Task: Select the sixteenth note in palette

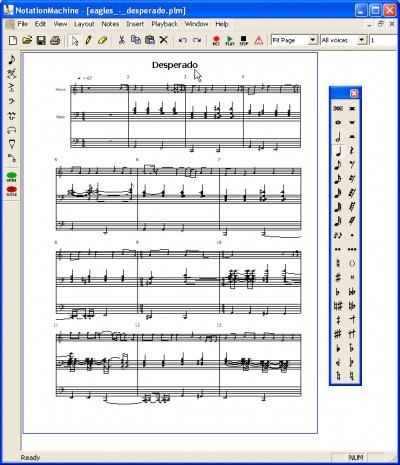Action: pyautogui.click(x=338, y=179)
